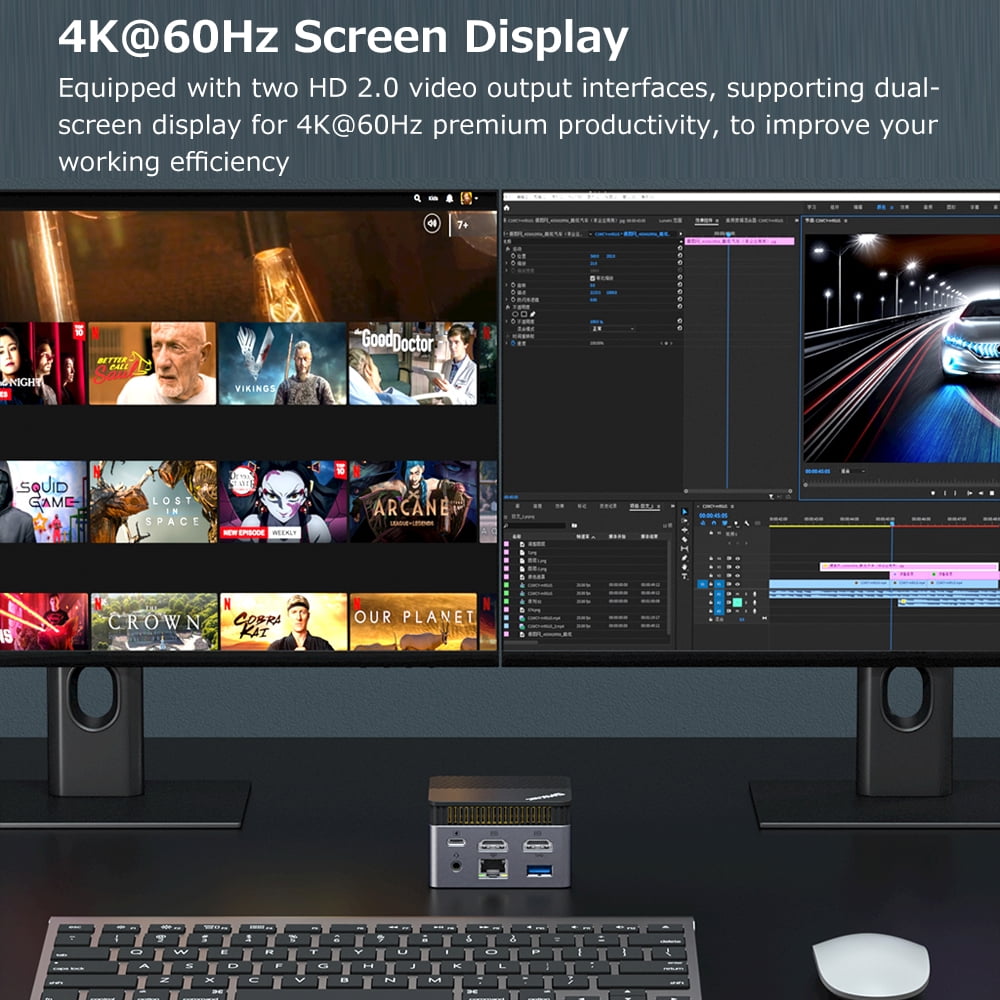Switch to the active blue workspace tab
This screenshot has height=1000, width=1000.
coord(882,207)
